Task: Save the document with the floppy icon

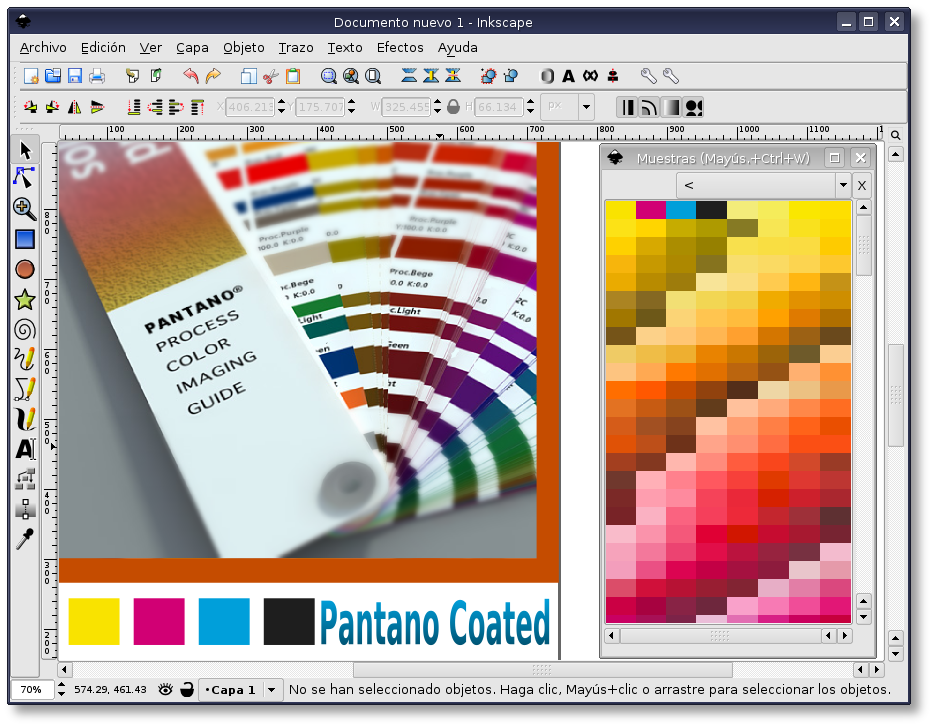Action: click(75, 76)
